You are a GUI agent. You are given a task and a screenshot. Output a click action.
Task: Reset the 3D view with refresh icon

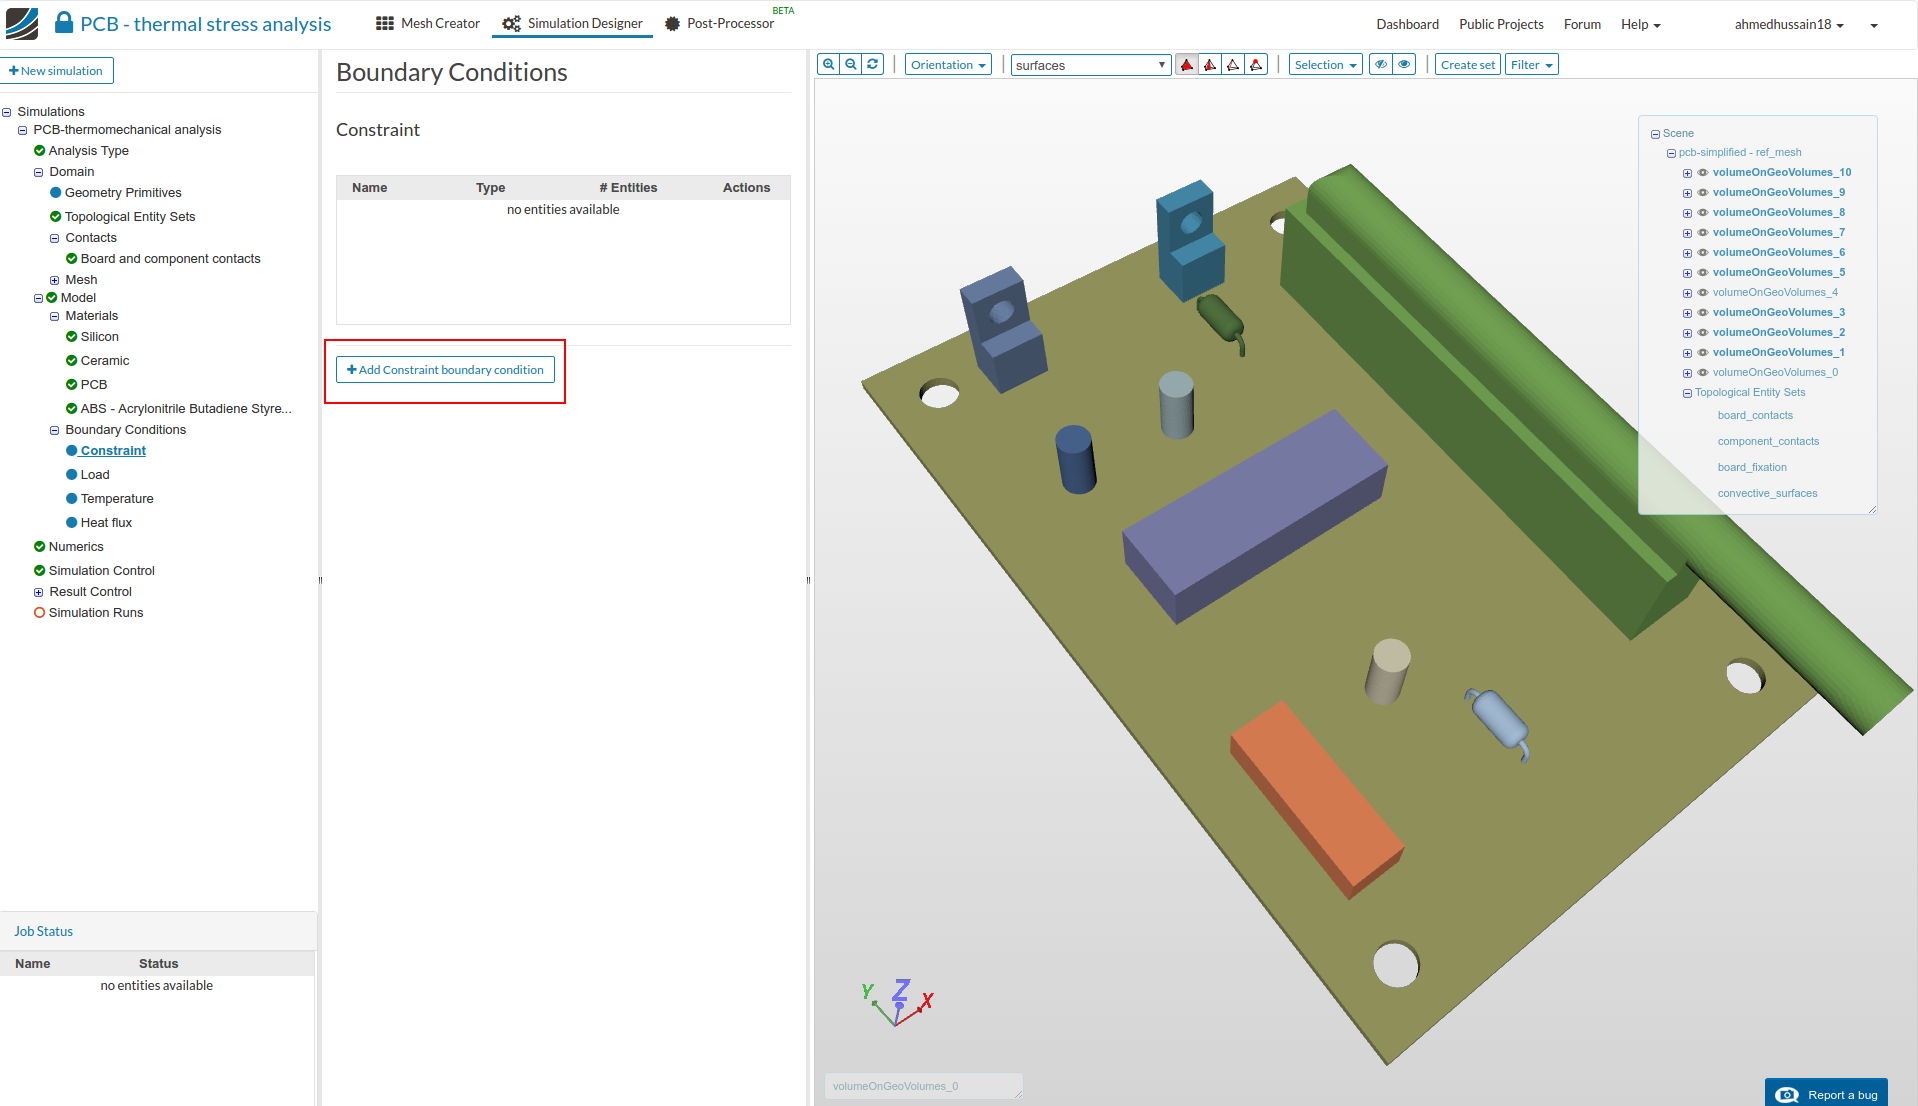point(873,65)
